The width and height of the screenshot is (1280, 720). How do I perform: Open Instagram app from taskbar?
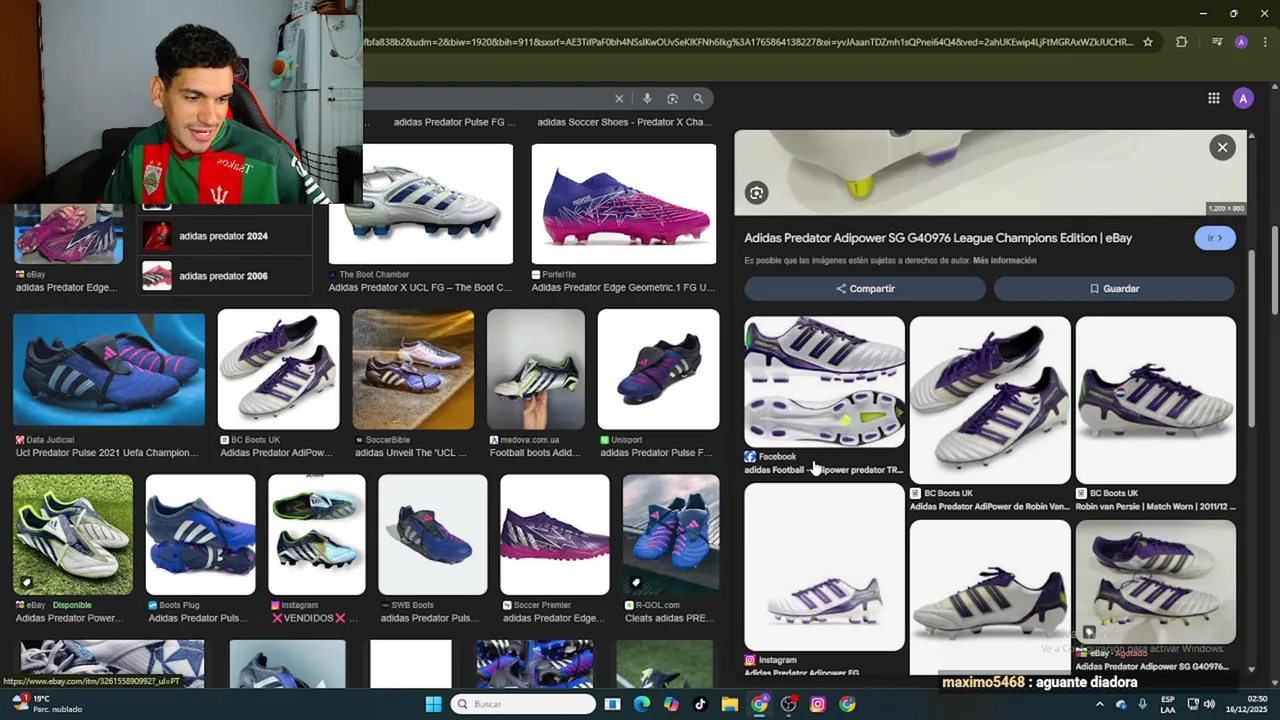(x=818, y=704)
